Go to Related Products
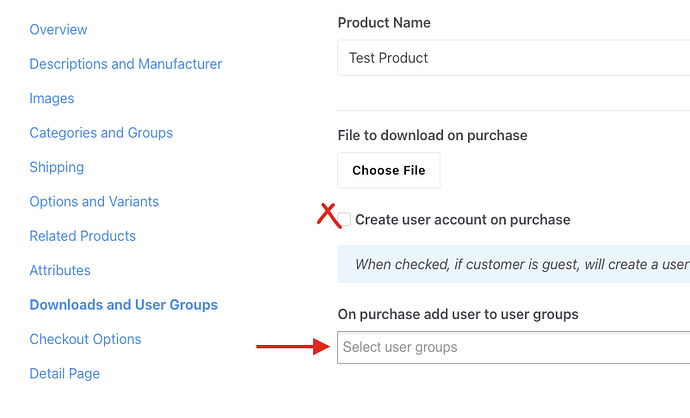The width and height of the screenshot is (690, 418). coord(83,236)
